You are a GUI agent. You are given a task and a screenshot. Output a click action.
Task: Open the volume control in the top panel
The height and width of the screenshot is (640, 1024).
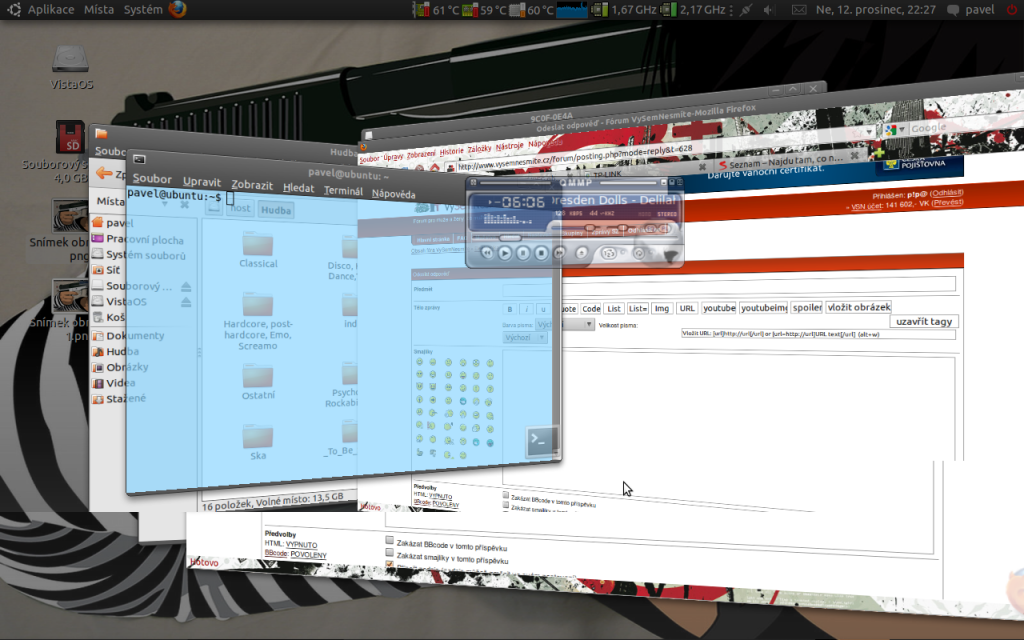click(x=769, y=10)
